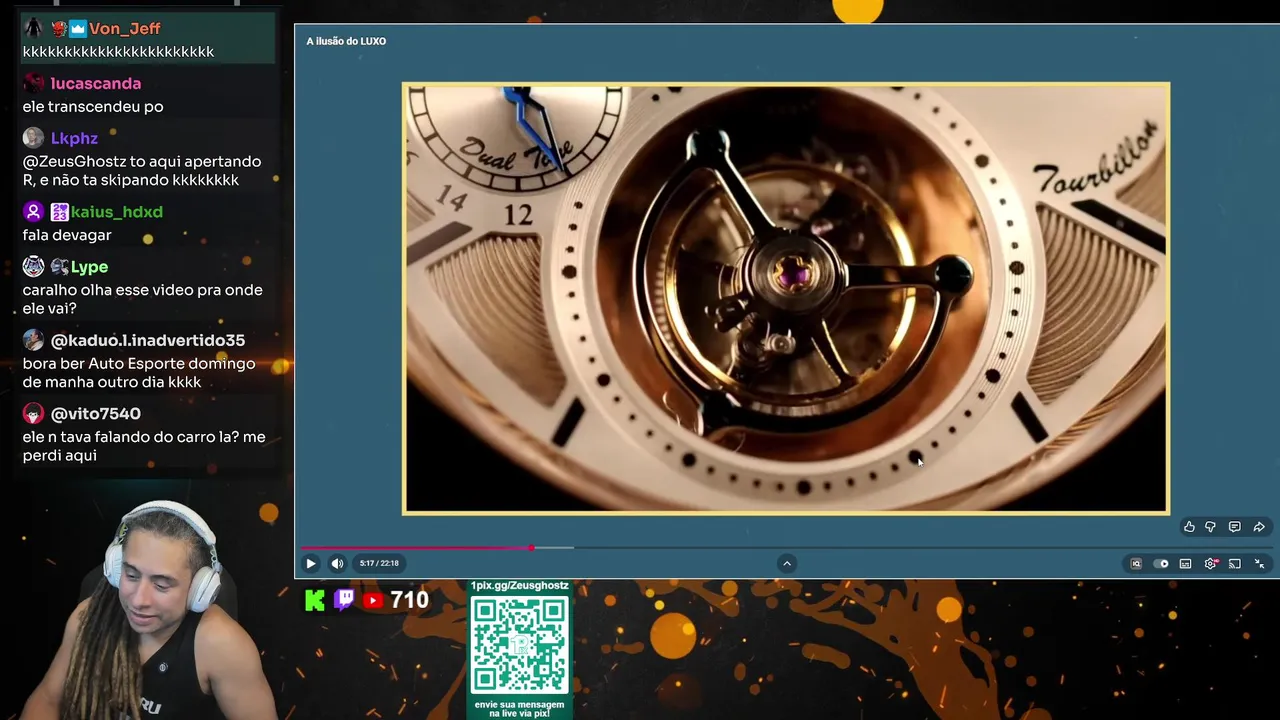Image resolution: width=1280 pixels, height=720 pixels.
Task: Mute the video volume speaker icon
Action: [337, 564]
